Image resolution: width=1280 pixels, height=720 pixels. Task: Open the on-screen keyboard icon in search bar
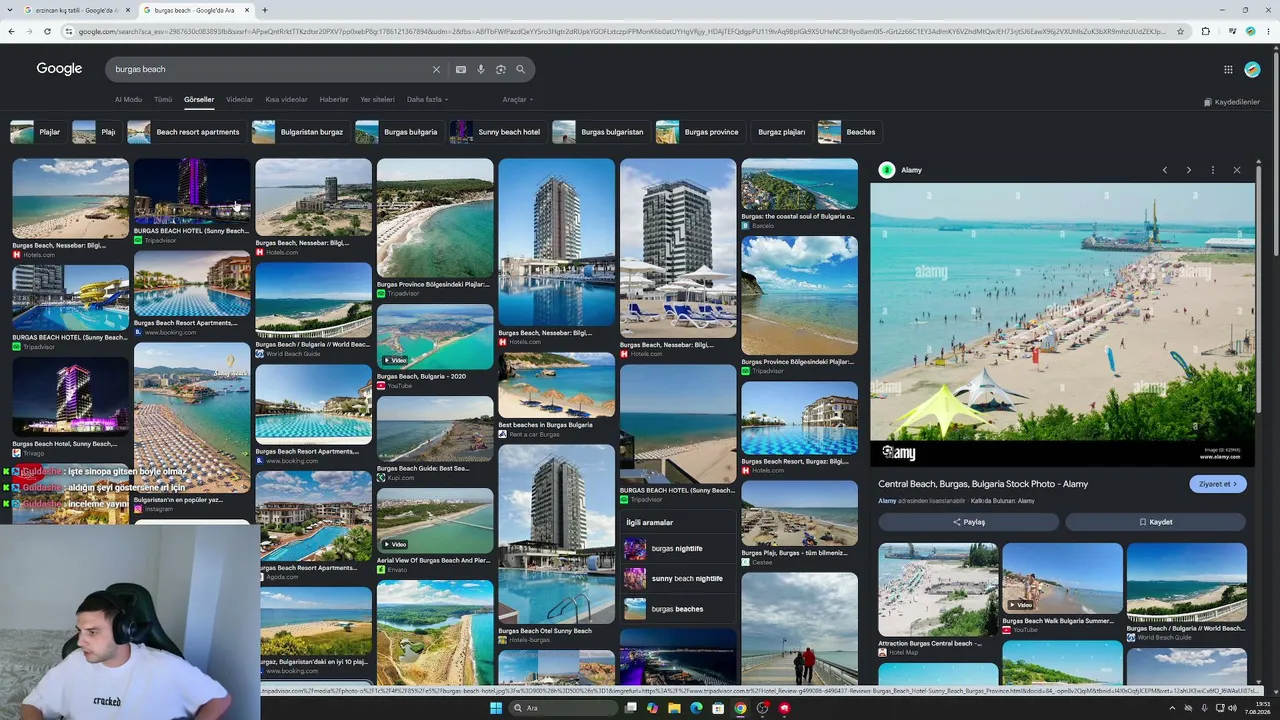pos(460,69)
